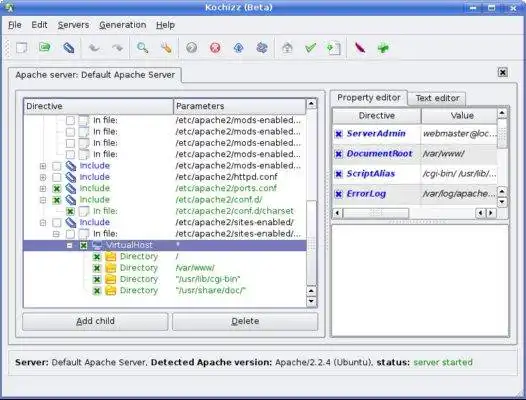
Task: Click the magenta feather toolbar icon
Action: tap(360, 48)
